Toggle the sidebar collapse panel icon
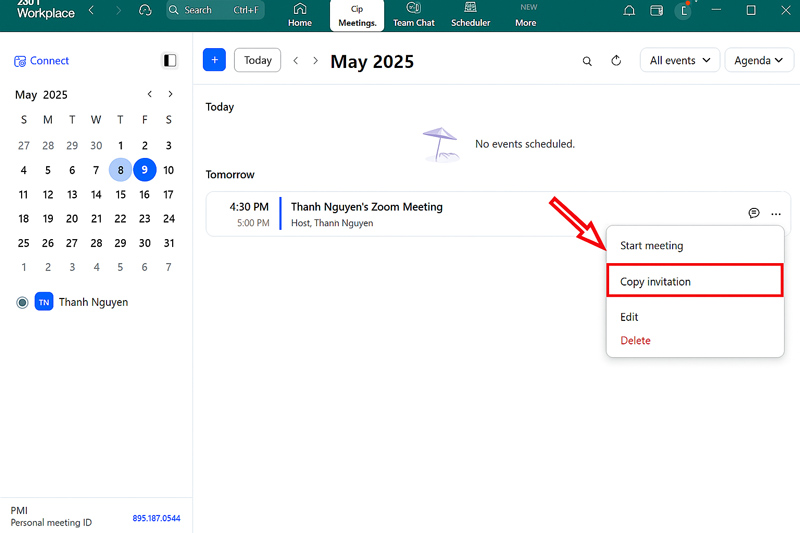 pos(169,61)
